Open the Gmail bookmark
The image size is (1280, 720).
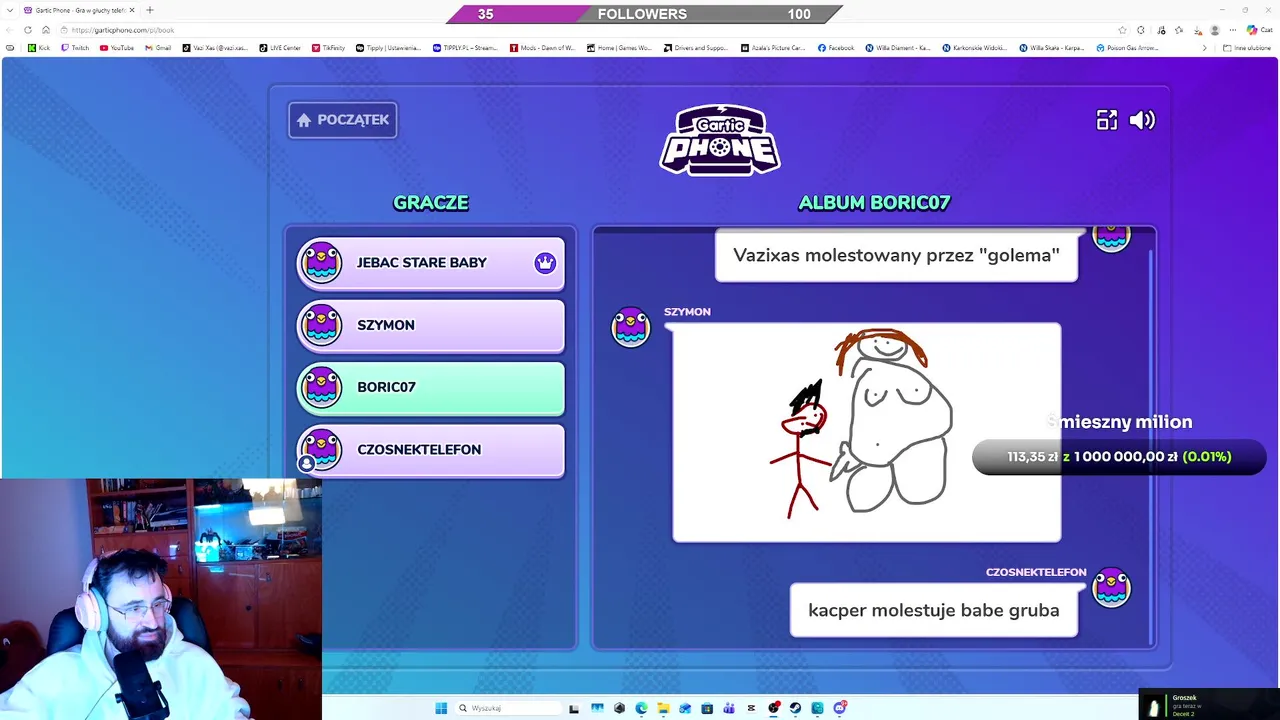click(x=158, y=48)
